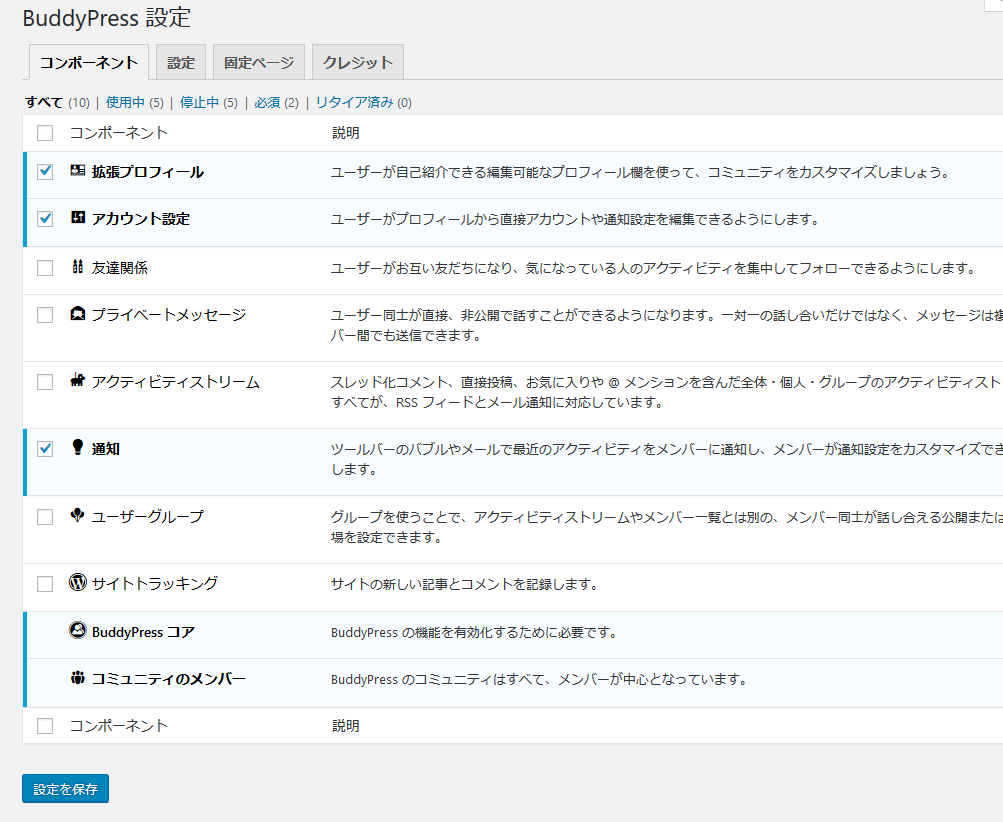Enable the サイトトラッキング checkbox

click(45, 584)
